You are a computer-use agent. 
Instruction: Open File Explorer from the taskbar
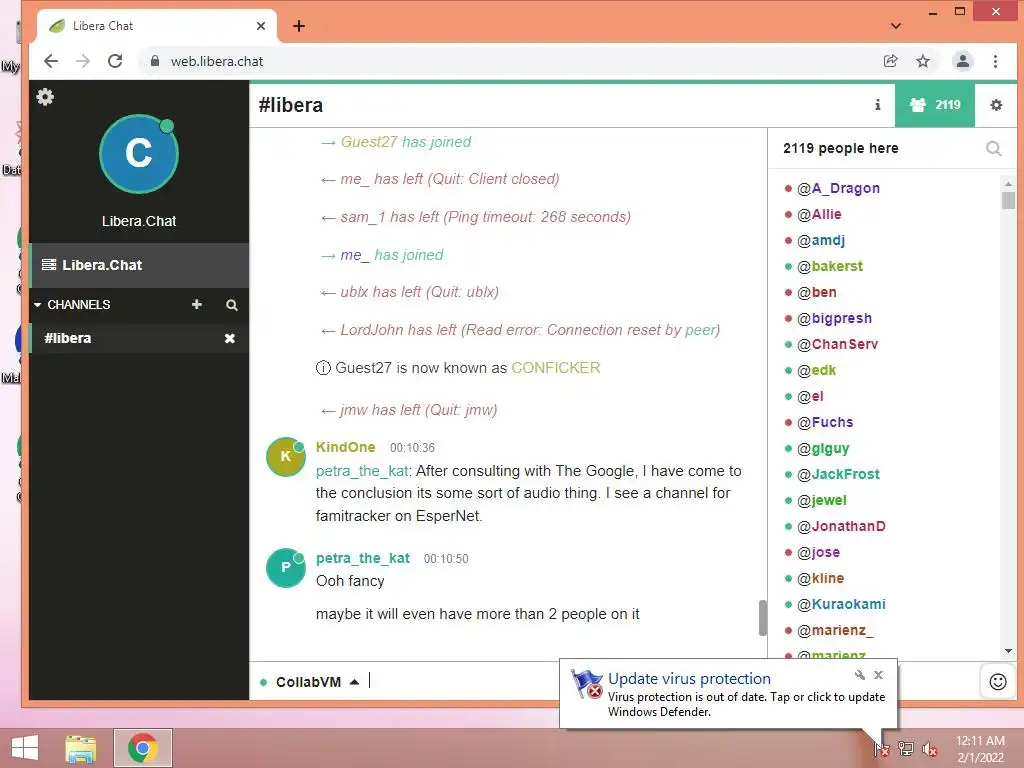(x=81, y=748)
